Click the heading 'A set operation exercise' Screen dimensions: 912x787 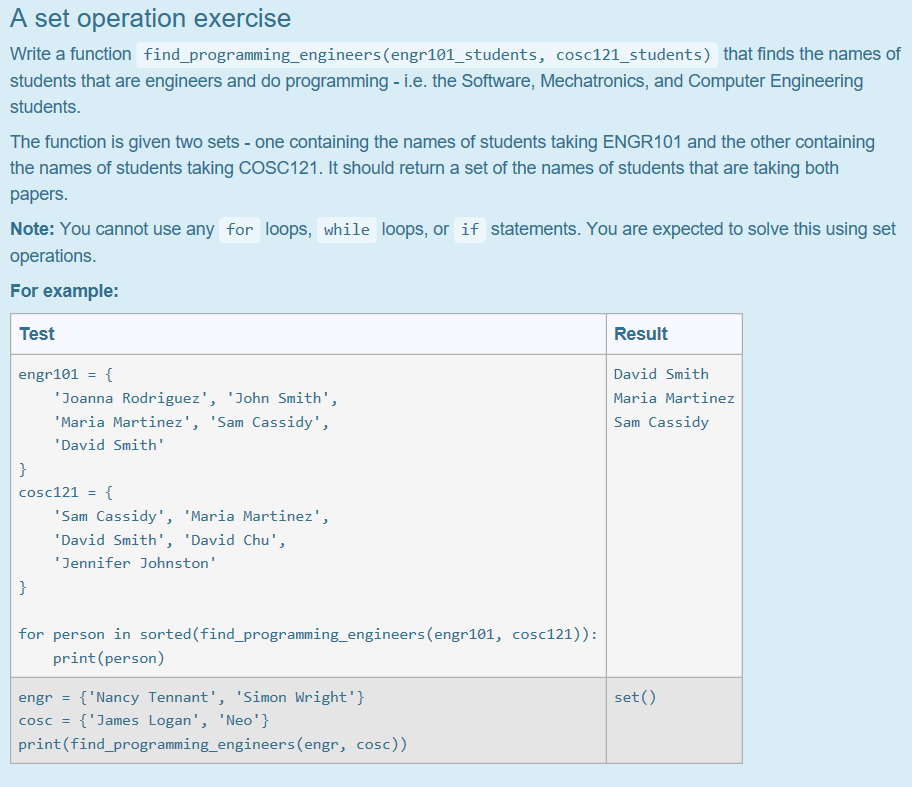(x=150, y=18)
